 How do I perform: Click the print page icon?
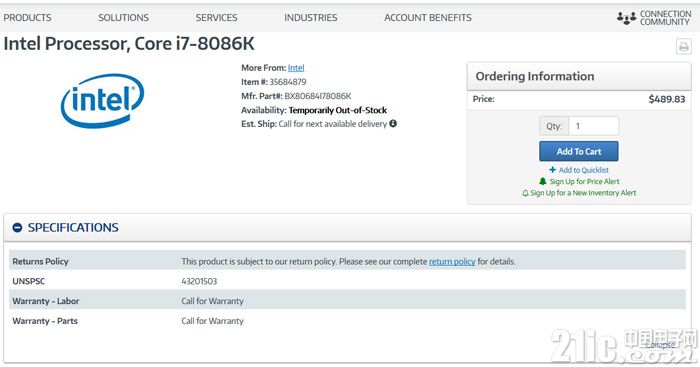coord(683,46)
